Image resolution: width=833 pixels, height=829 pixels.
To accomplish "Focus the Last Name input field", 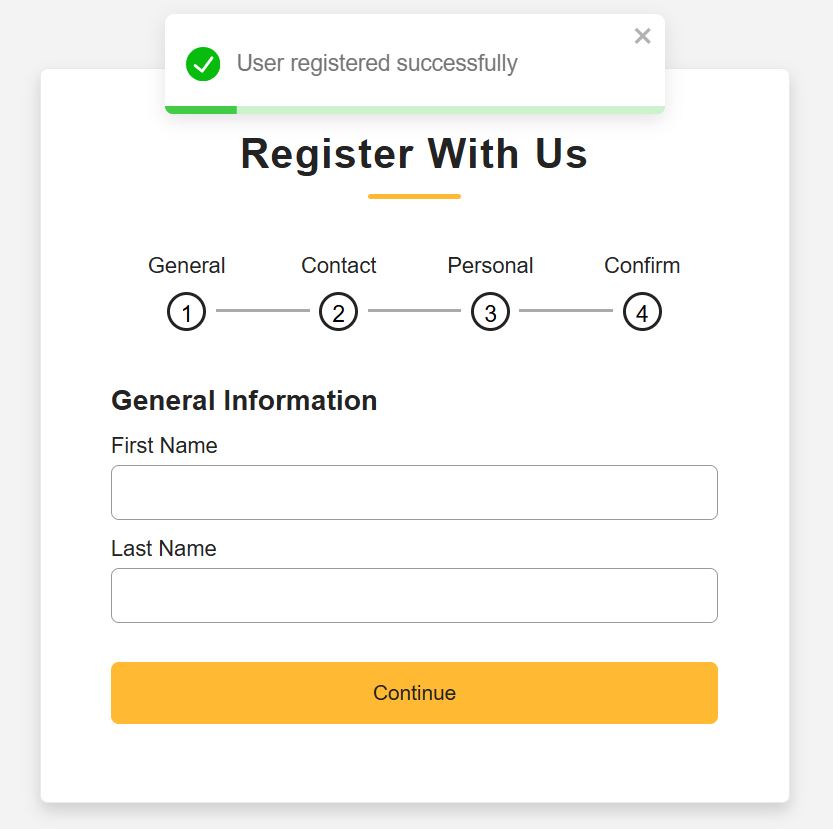I will pyautogui.click(x=414, y=595).
